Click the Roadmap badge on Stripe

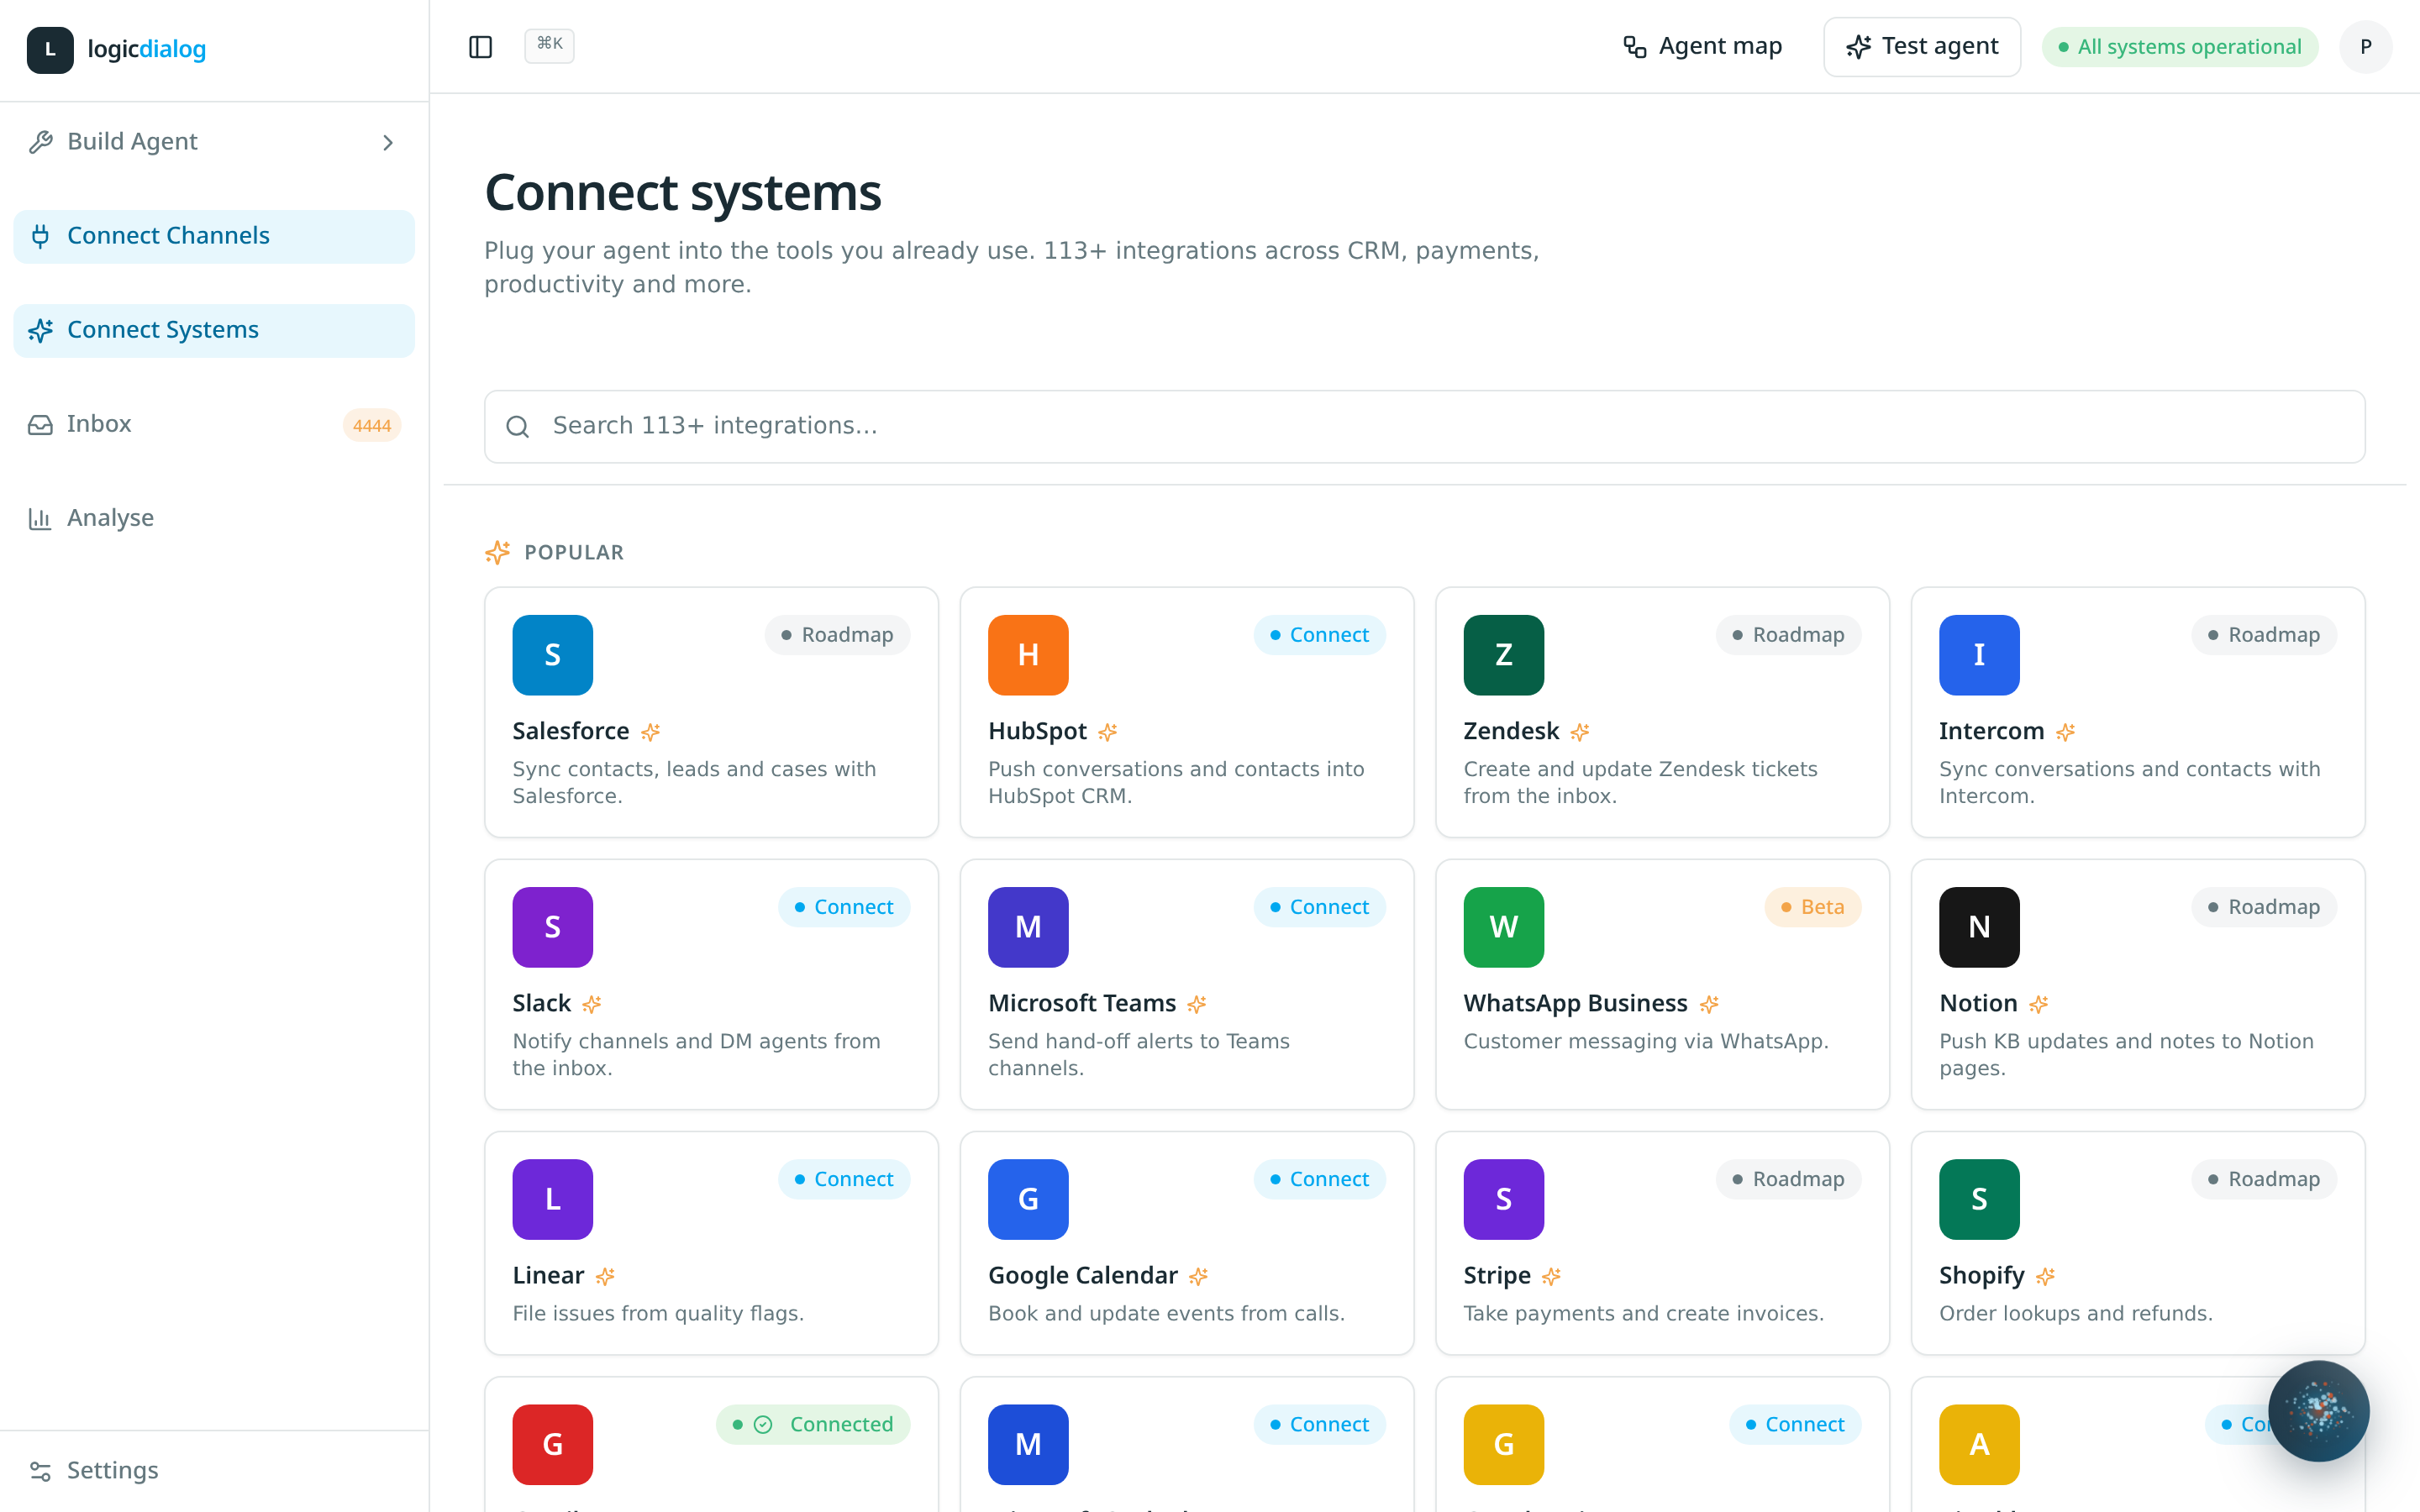(x=1788, y=1179)
